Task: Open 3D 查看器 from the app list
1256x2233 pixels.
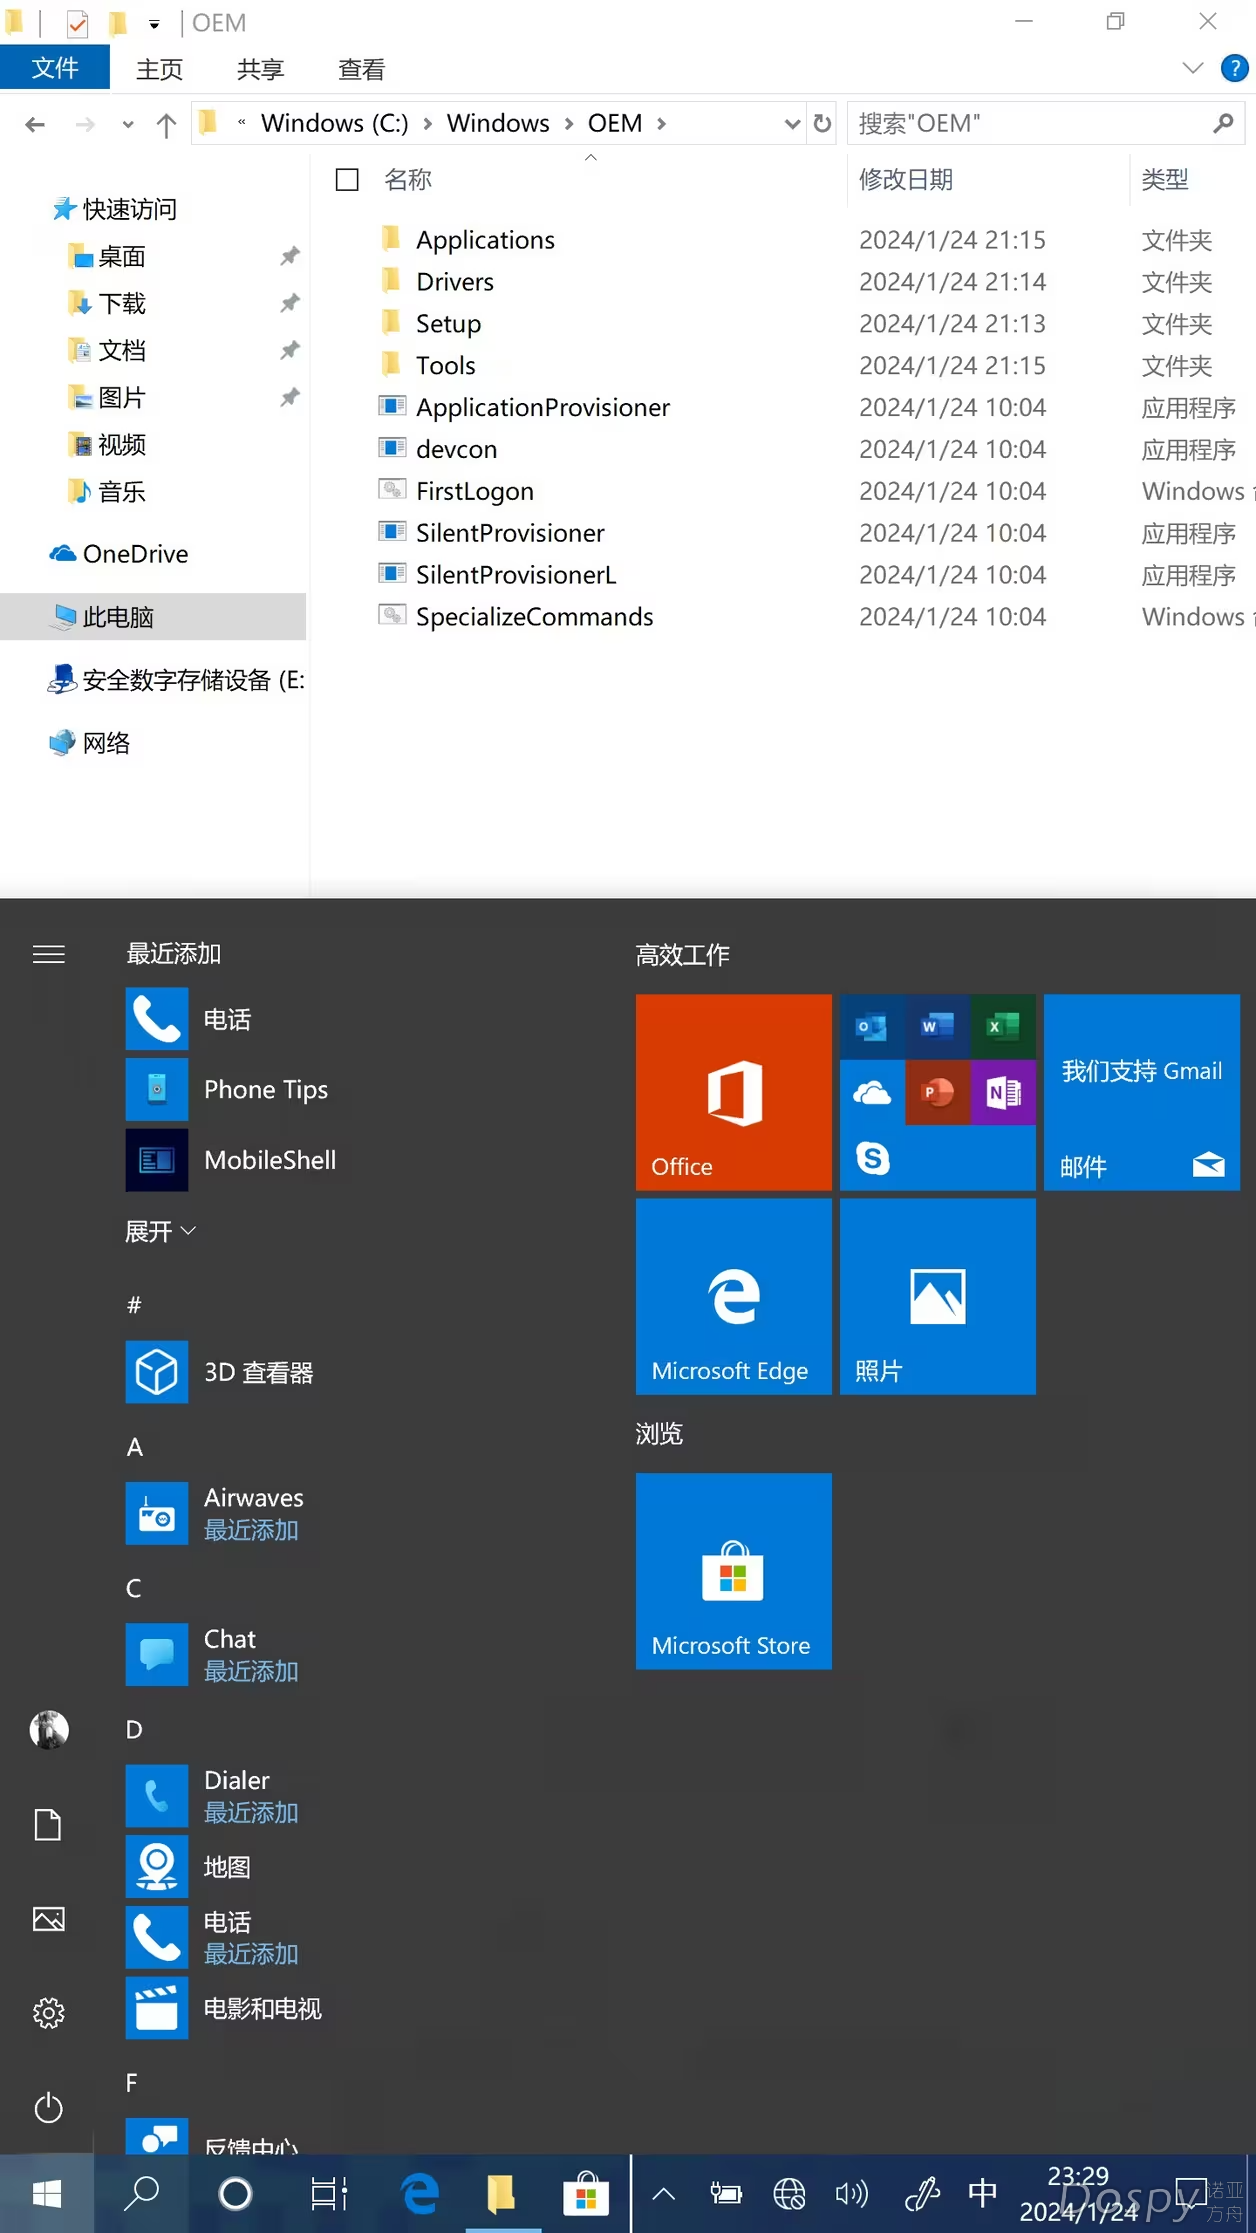Action: (x=257, y=1372)
